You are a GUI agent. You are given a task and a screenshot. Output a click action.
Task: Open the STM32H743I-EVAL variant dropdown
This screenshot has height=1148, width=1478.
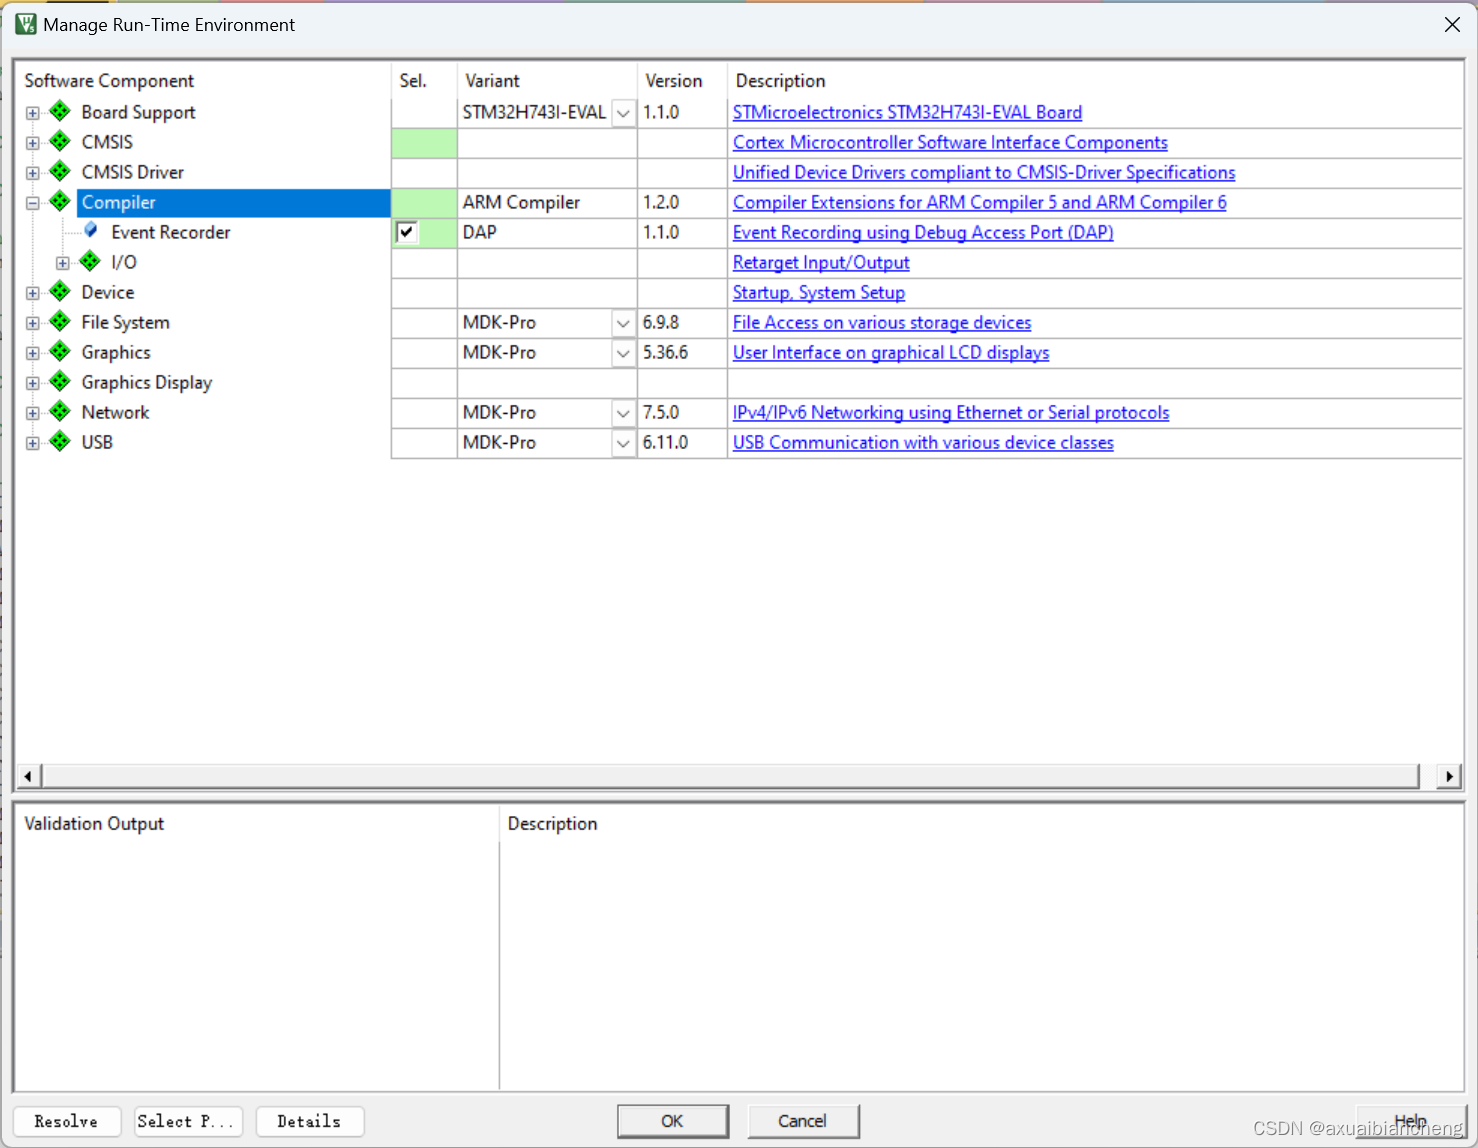tap(623, 113)
